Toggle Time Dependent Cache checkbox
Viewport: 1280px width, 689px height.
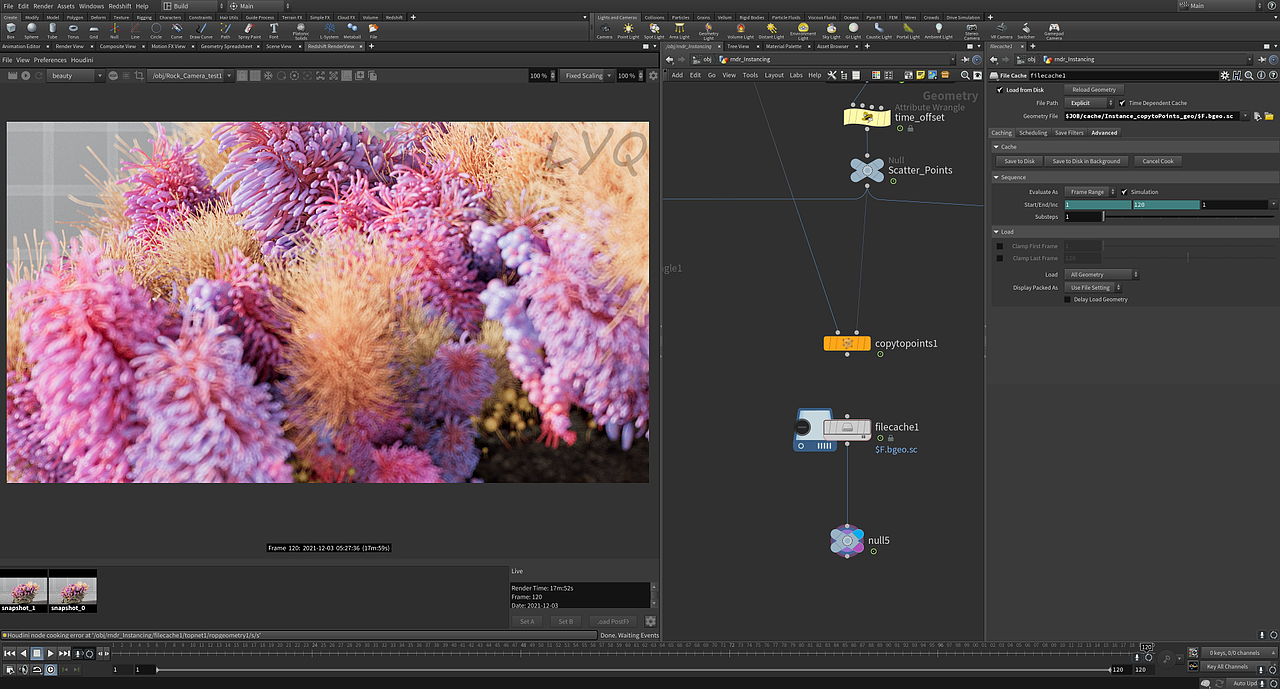pos(1122,103)
